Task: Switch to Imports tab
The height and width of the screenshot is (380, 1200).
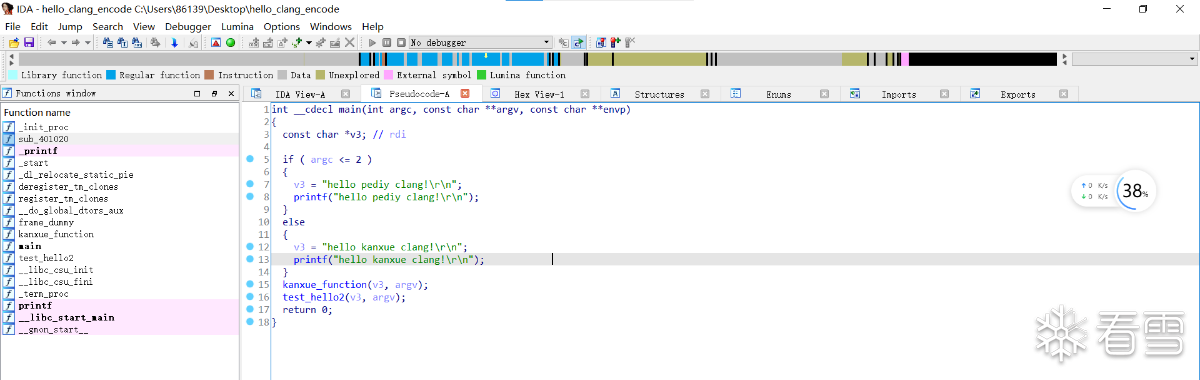Action: click(898, 94)
